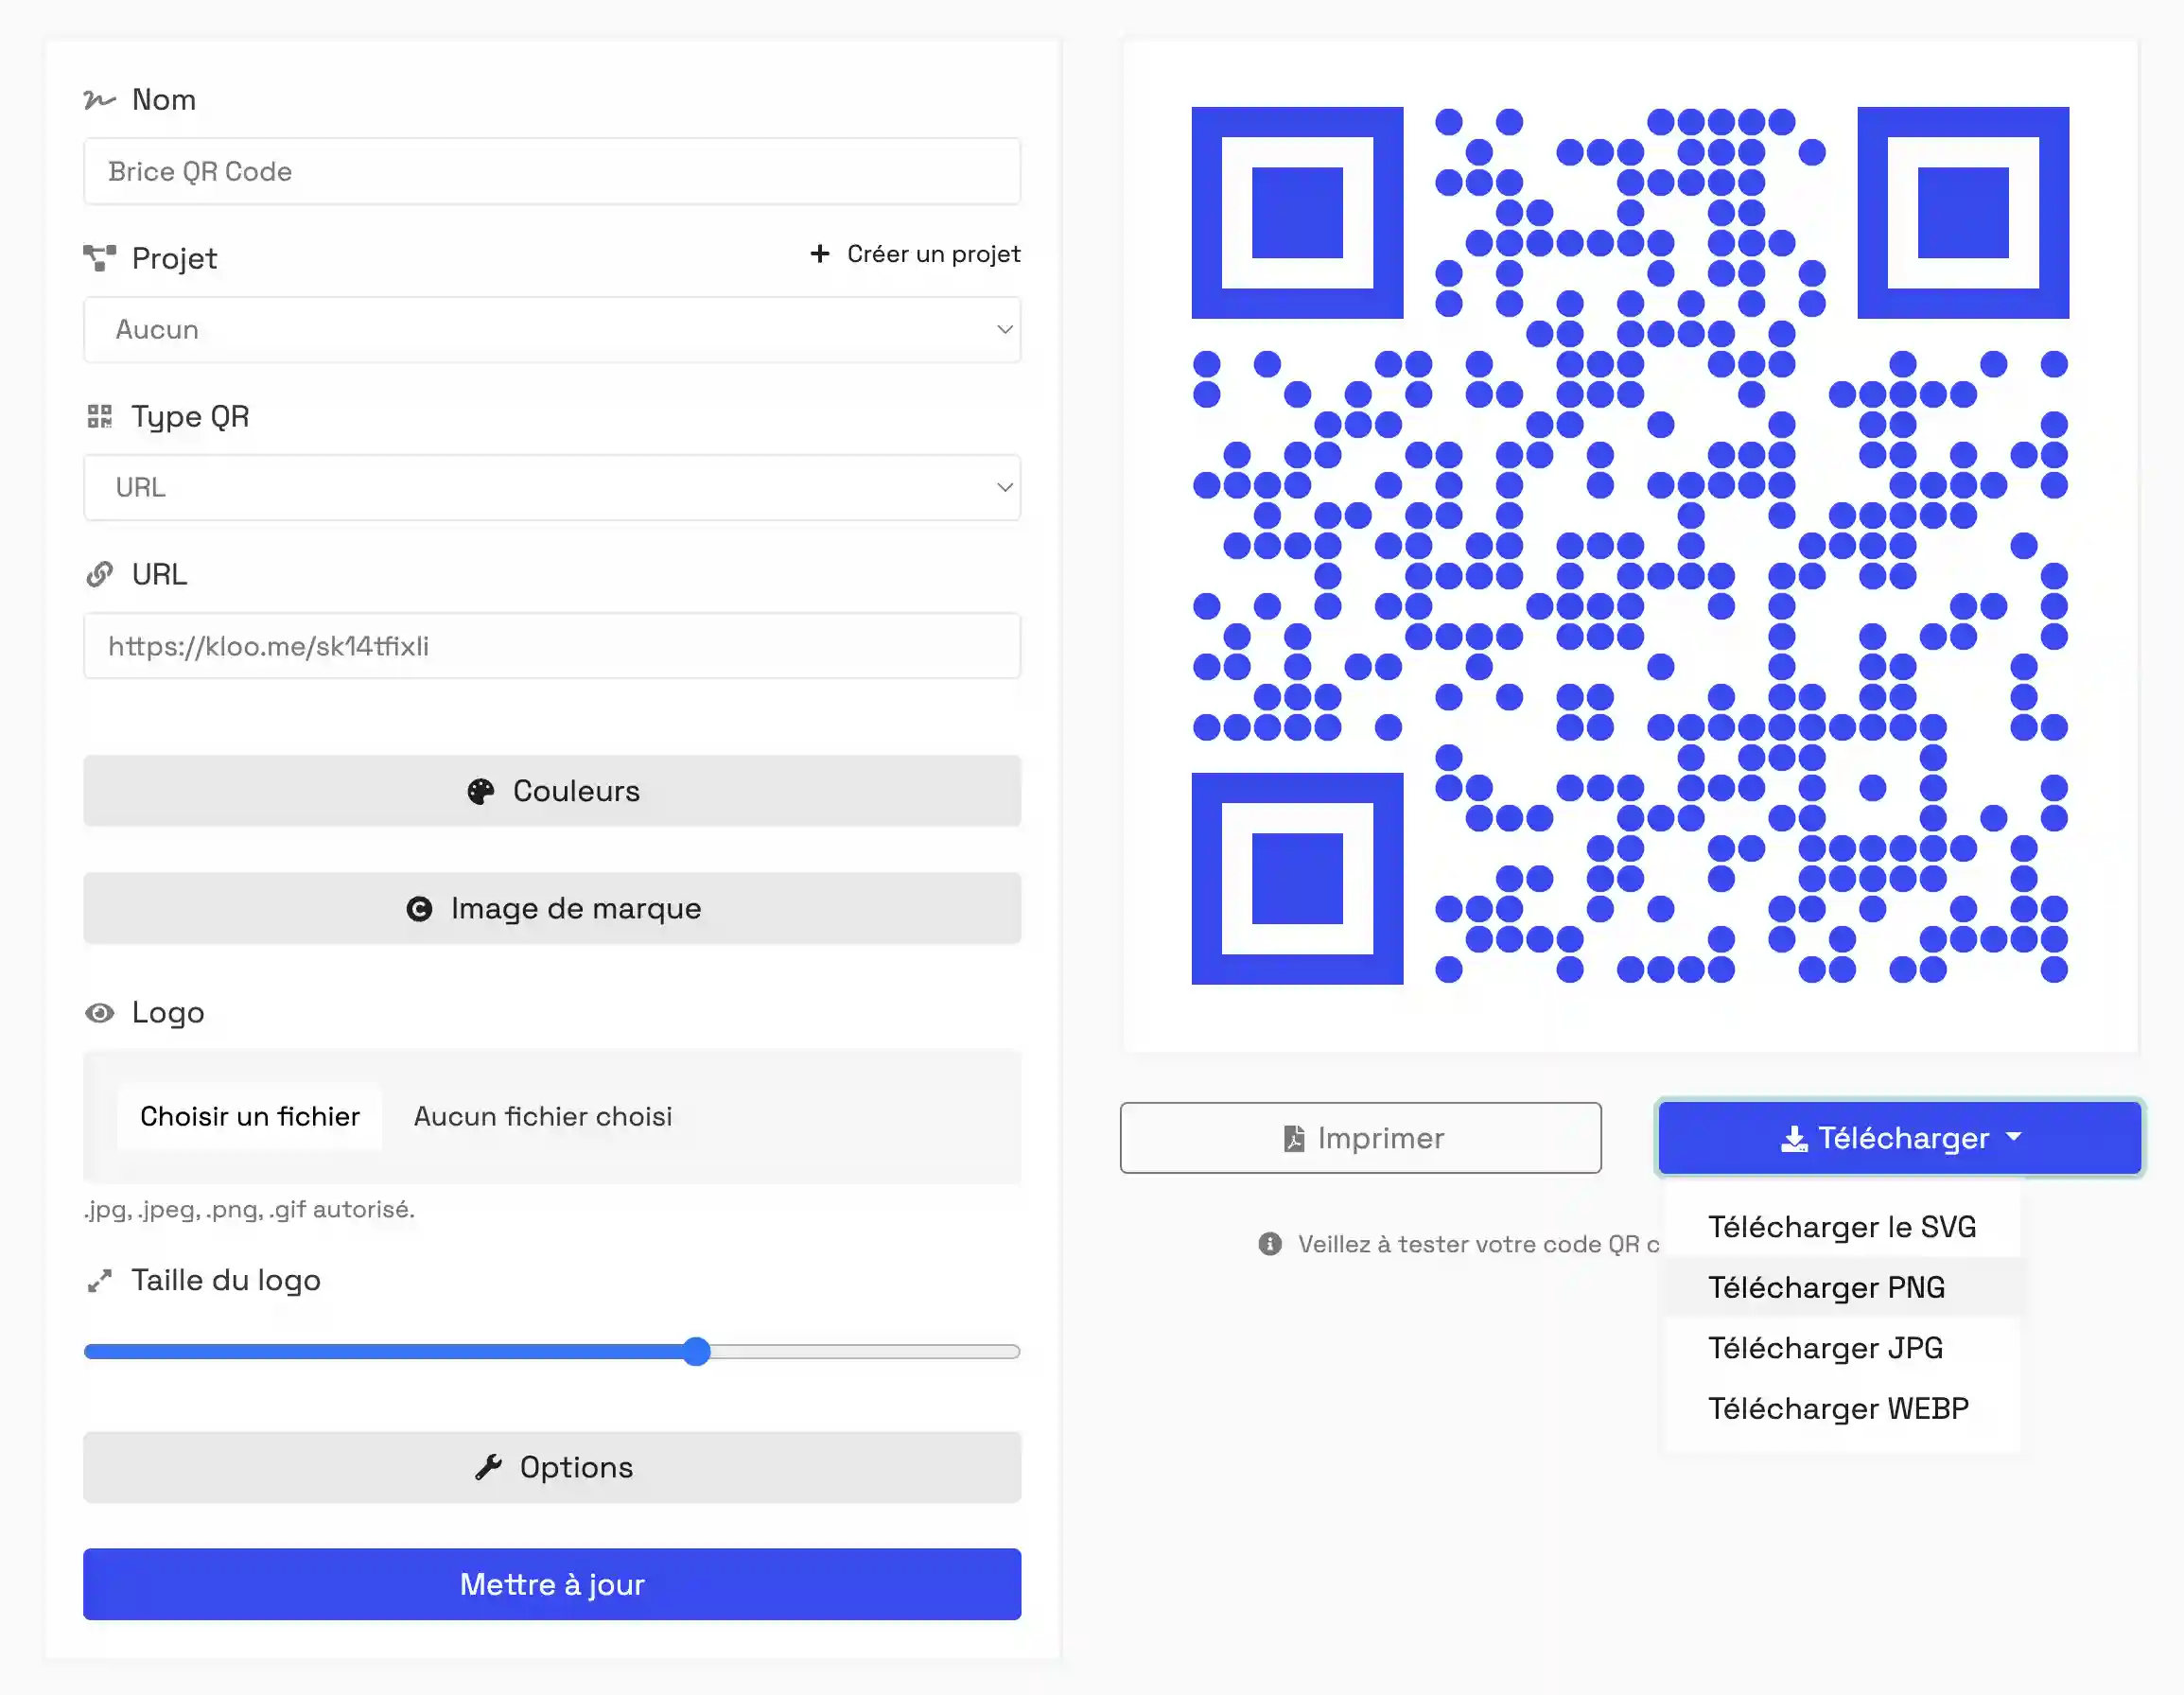2184x1695 pixels.
Task: Toggle the Télécharger dropdown caret
Action: (2014, 1138)
